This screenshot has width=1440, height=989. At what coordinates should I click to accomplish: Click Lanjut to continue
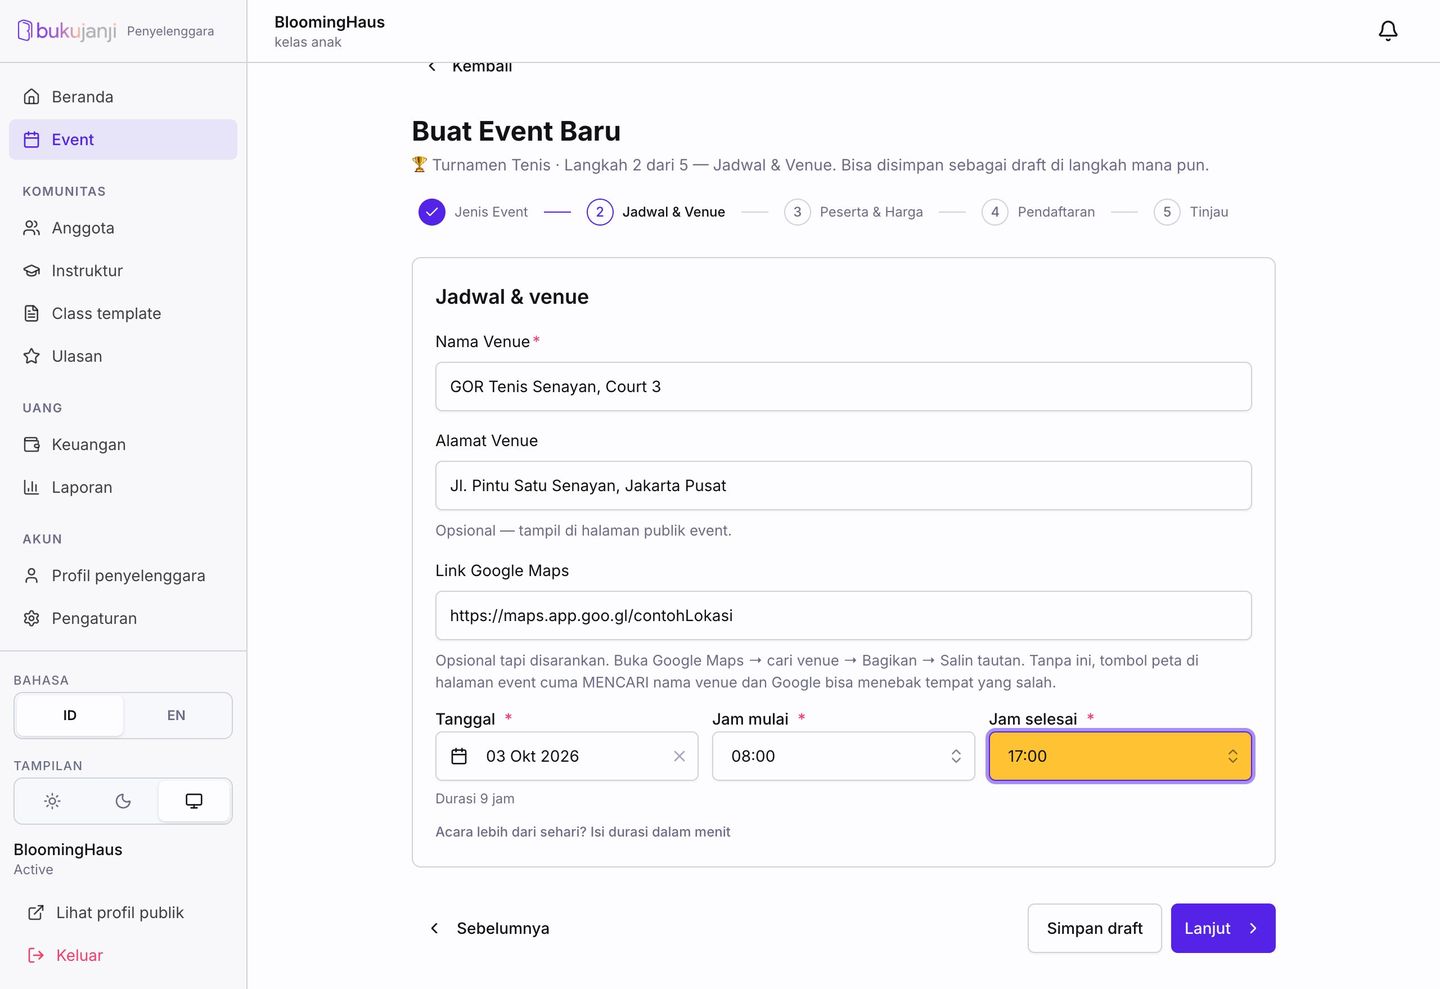[x=1222, y=928]
